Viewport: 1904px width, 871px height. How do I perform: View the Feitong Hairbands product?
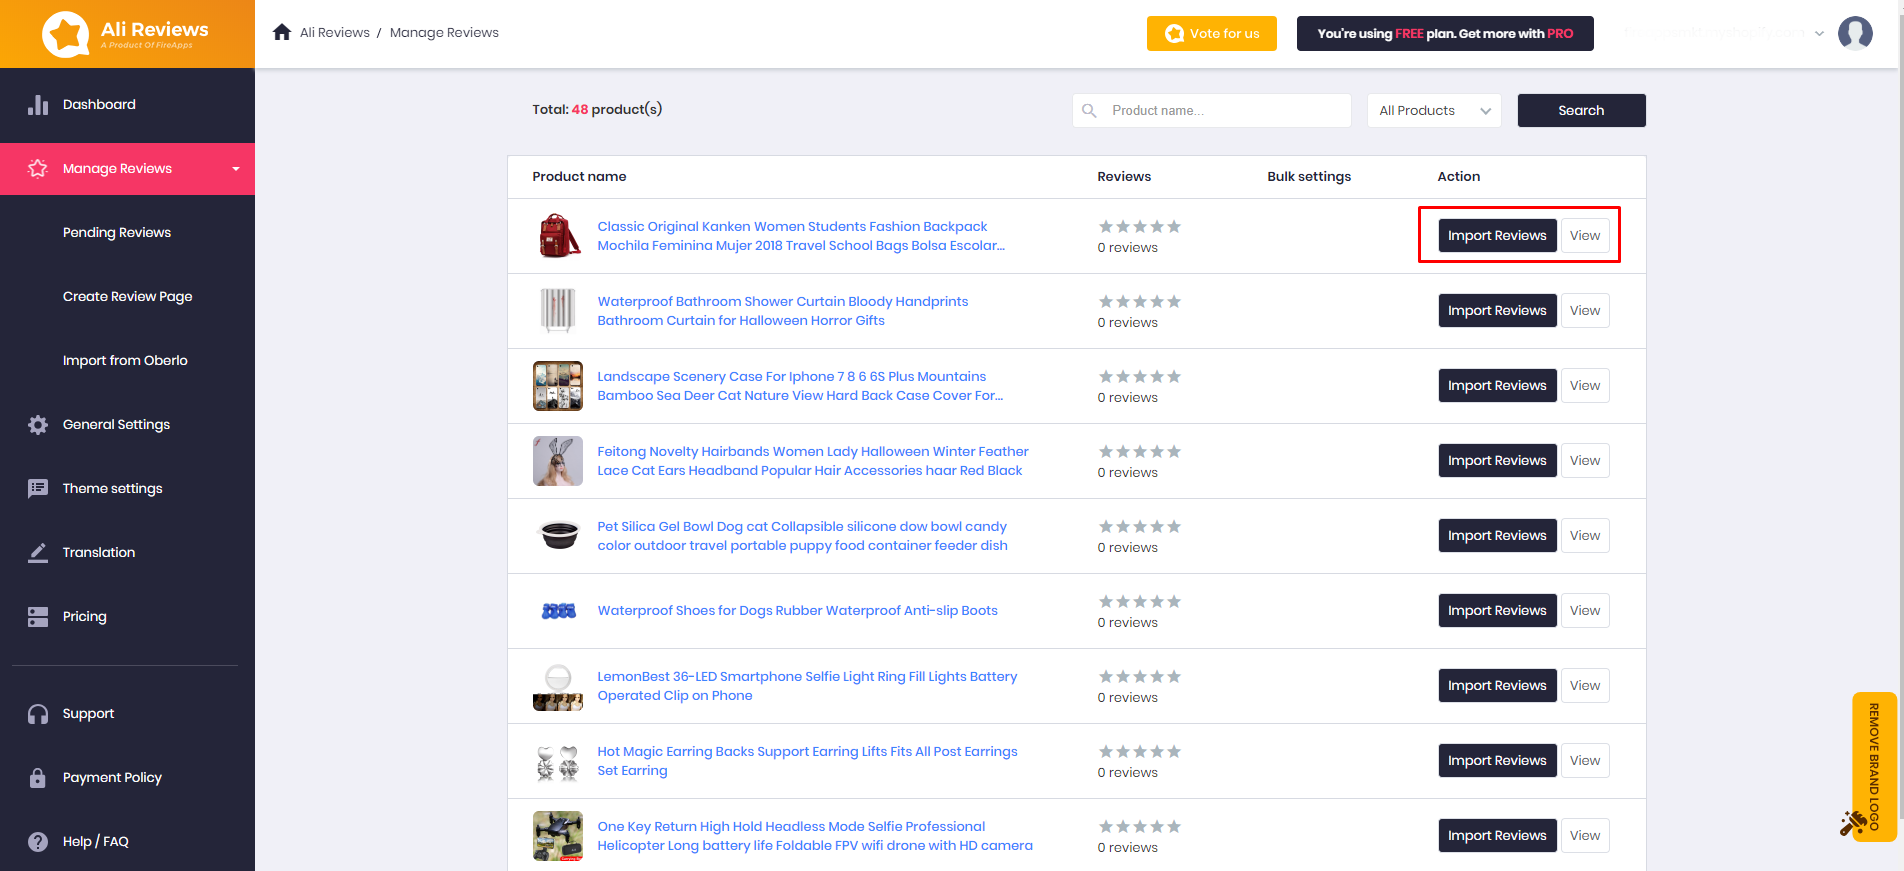1584,460
